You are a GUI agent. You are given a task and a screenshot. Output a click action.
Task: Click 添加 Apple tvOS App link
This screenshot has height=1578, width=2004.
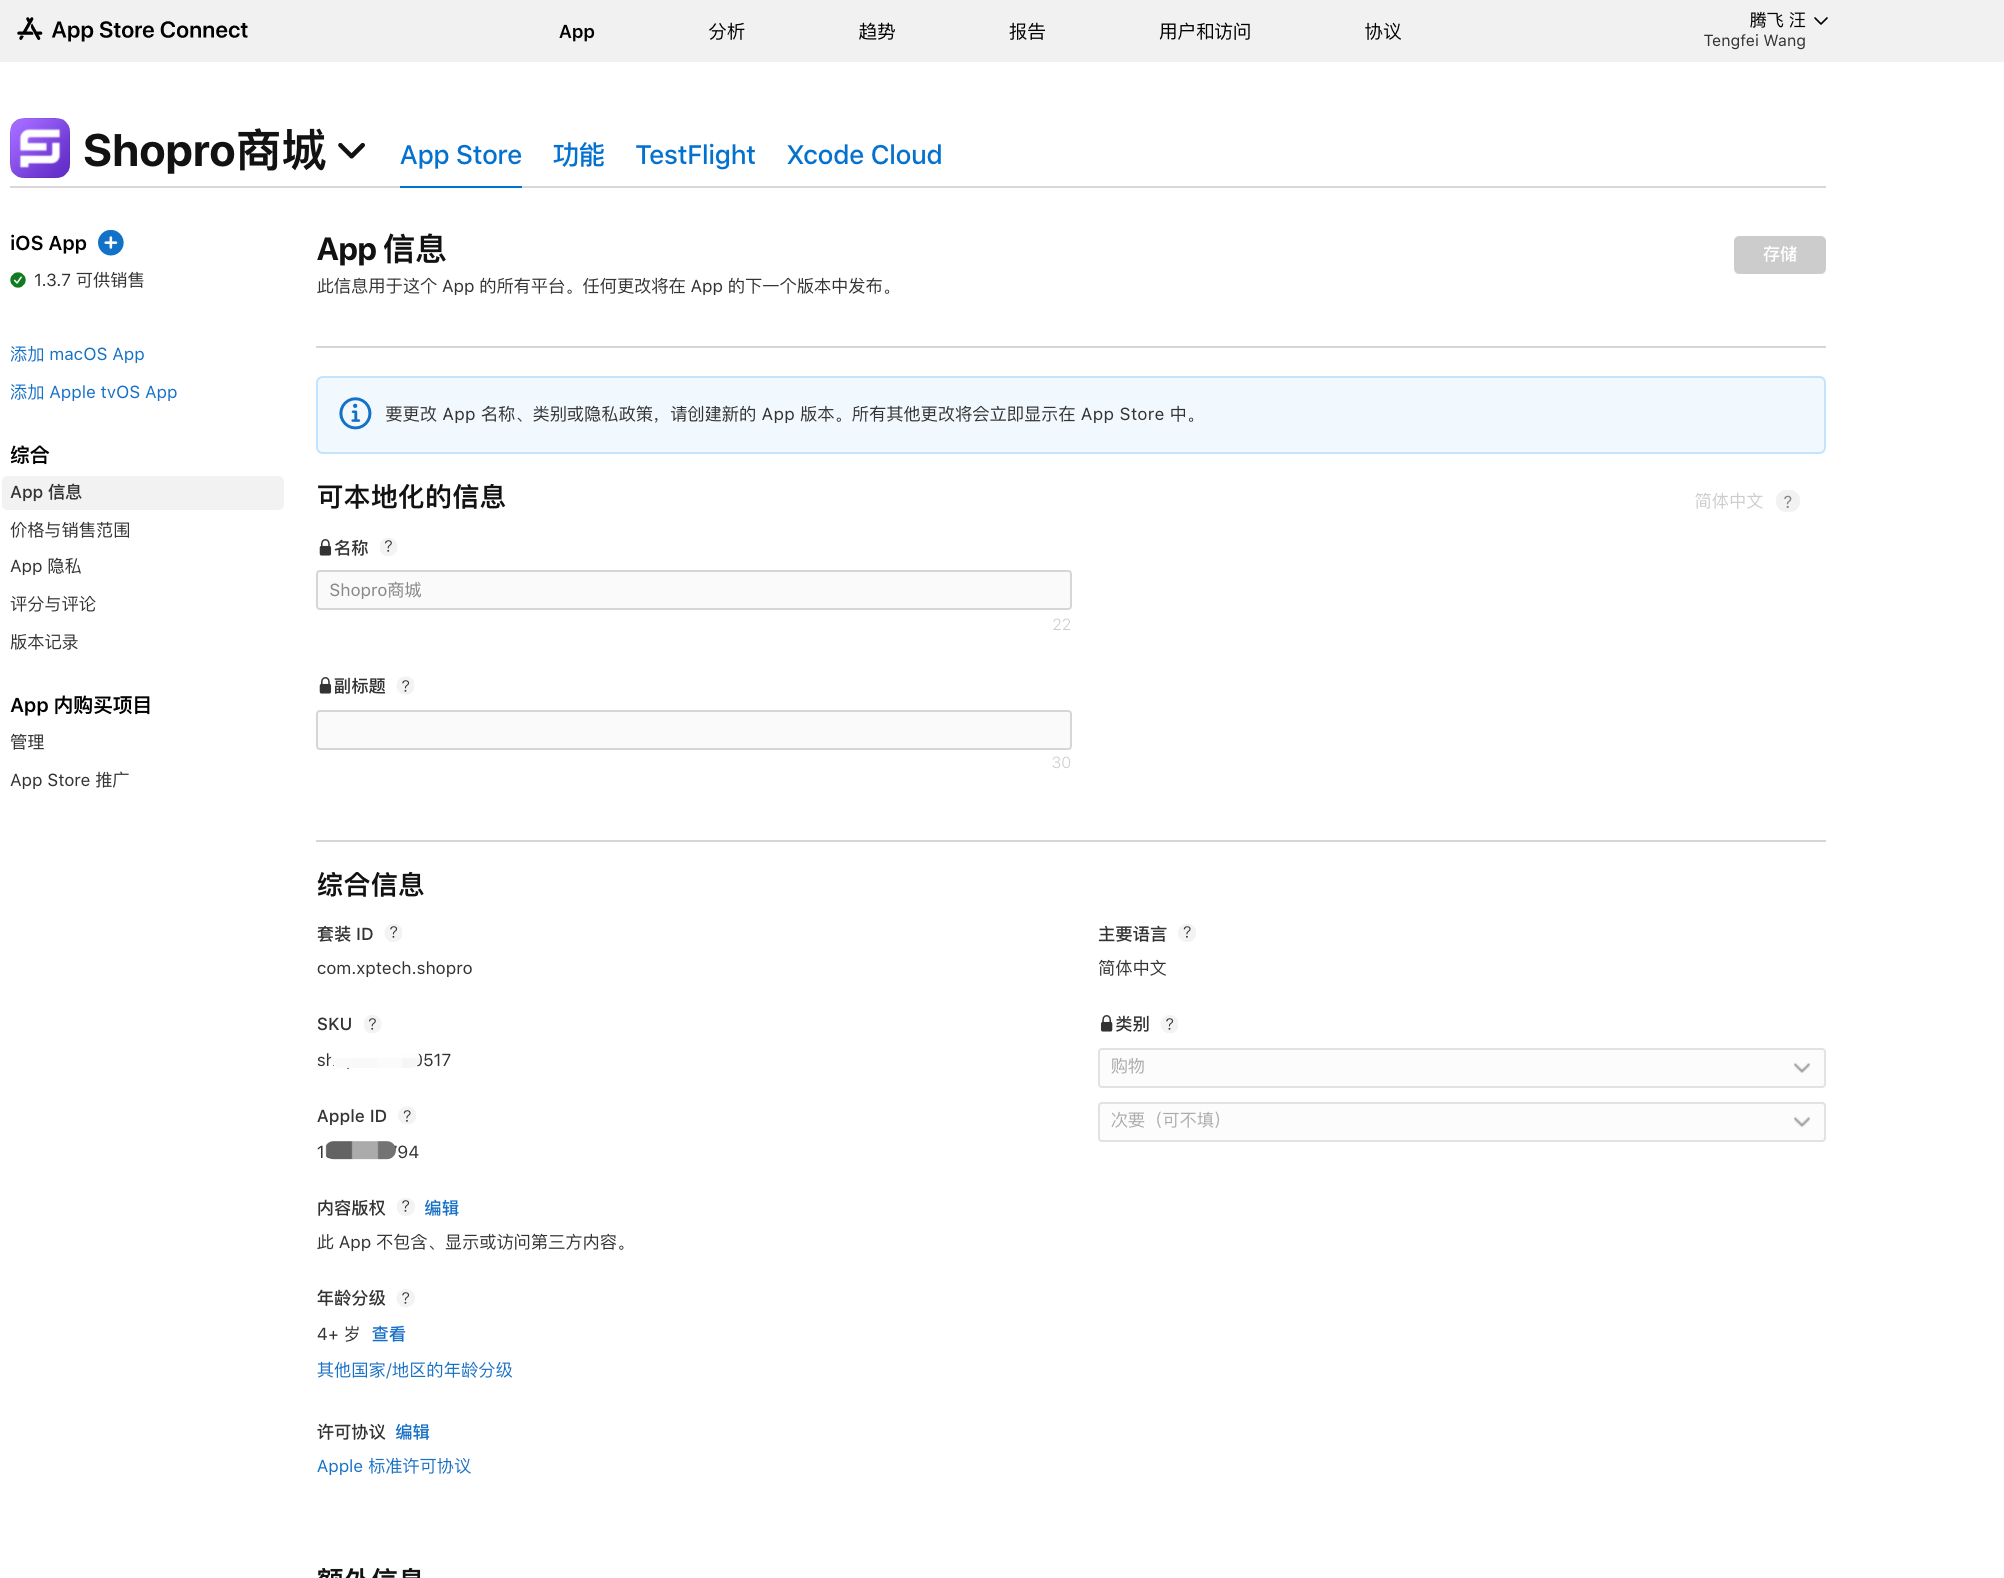[93, 392]
